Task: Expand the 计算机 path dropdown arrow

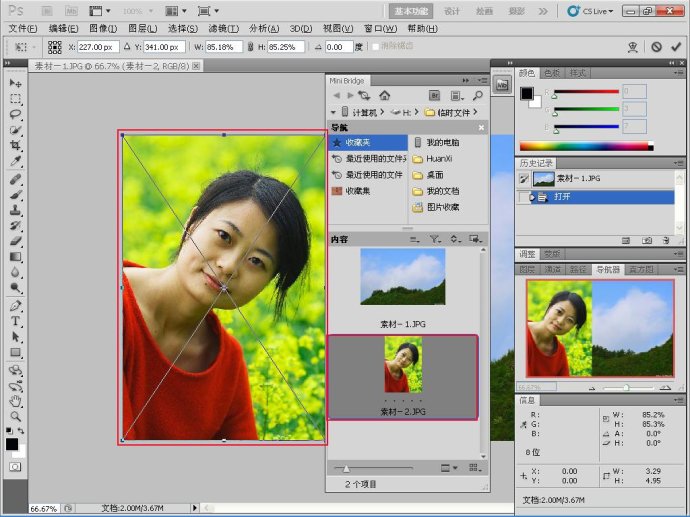Action: 383,112
